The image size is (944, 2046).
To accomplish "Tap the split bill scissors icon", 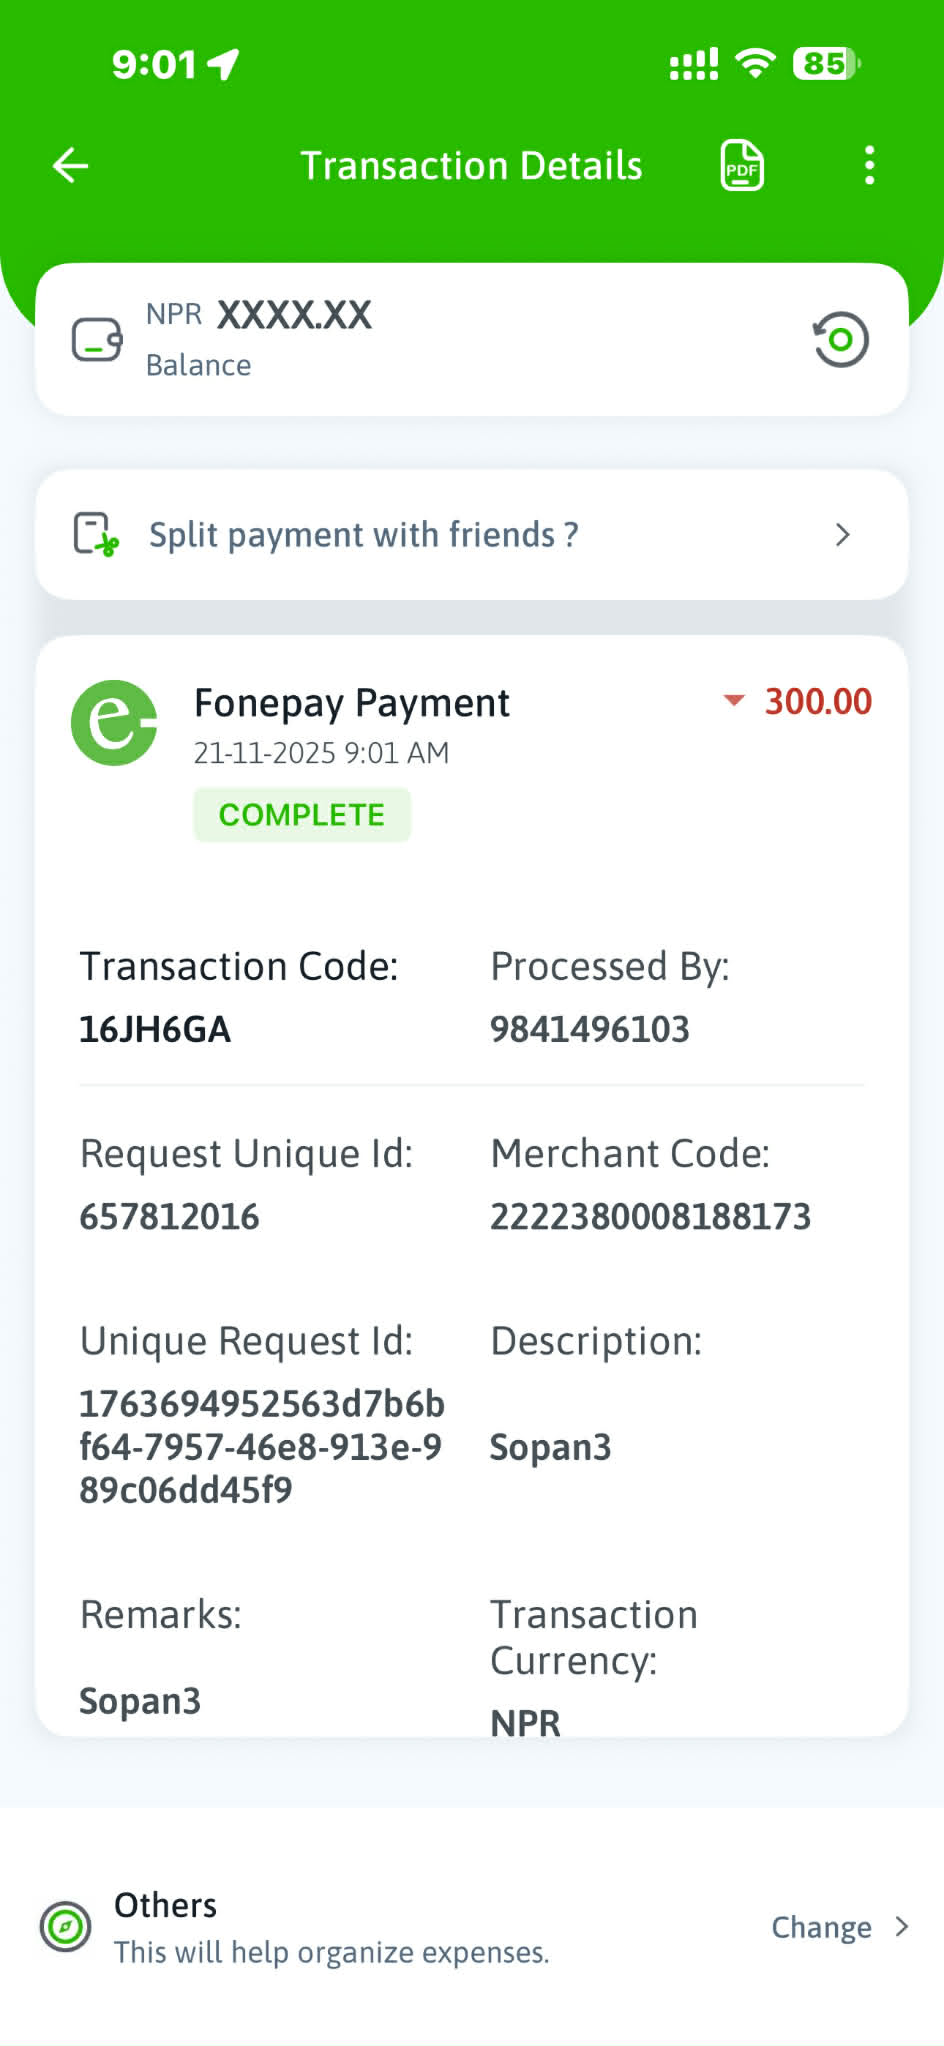I will (96, 535).
